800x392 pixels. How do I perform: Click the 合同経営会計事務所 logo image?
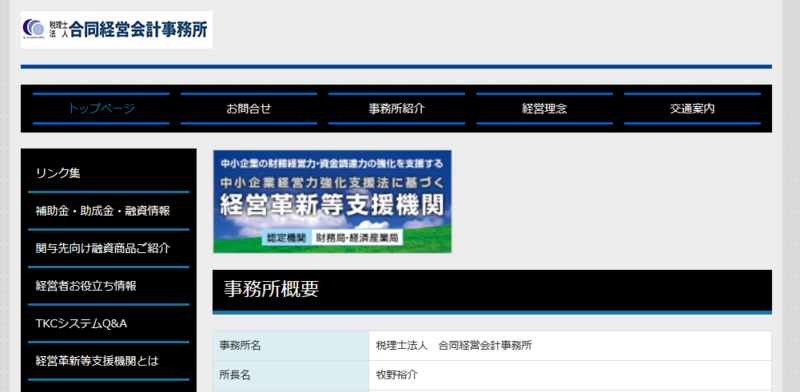[116, 30]
